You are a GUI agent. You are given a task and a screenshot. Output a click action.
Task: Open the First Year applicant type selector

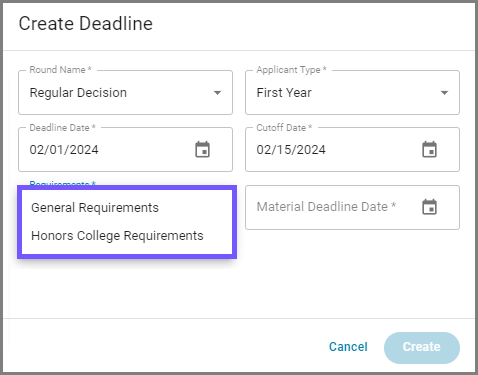tap(352, 92)
